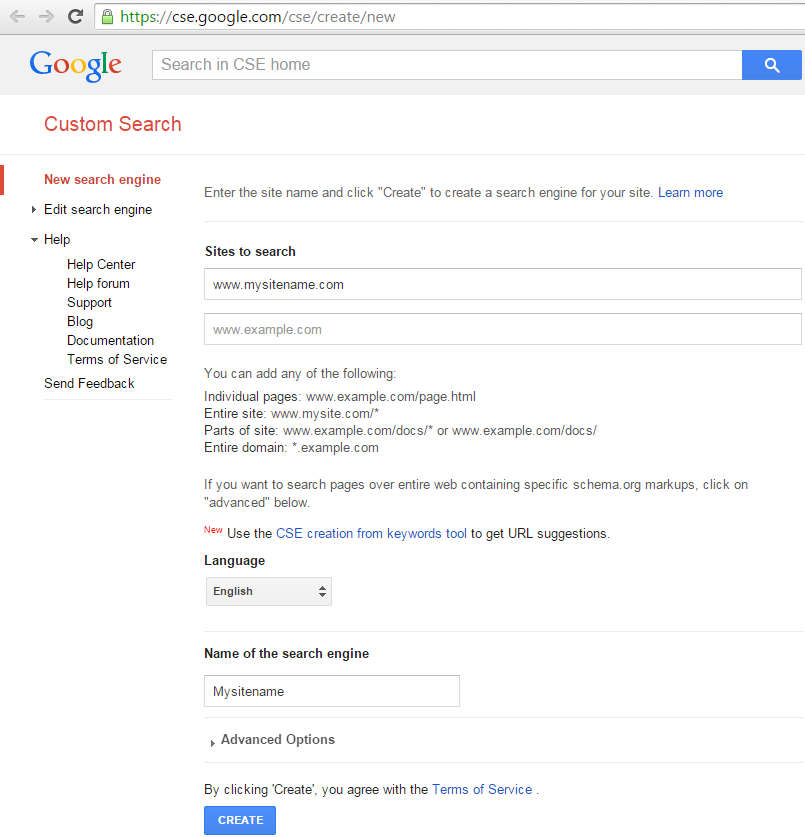Screen dimensions: 805x837
Task: Click the blue magnifier search button
Action: coord(771,65)
